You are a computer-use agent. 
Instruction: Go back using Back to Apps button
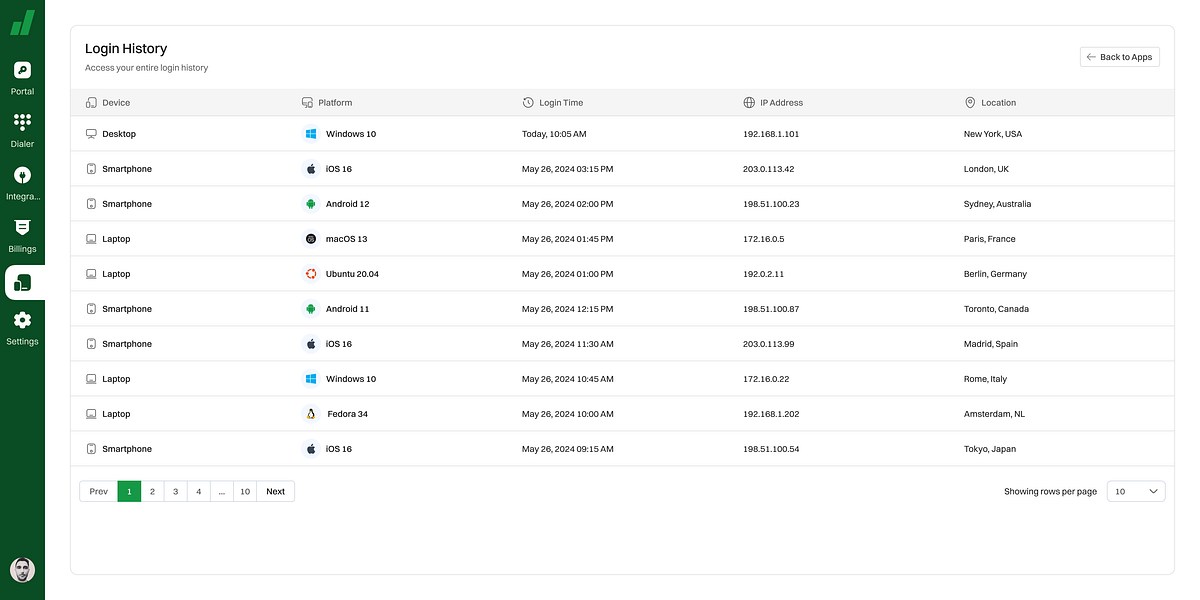pos(1120,57)
